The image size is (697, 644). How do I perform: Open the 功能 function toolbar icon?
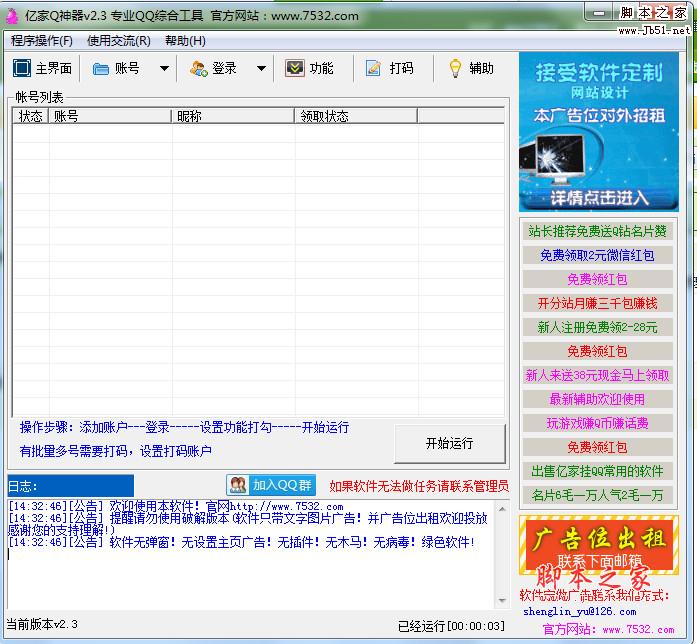point(294,68)
